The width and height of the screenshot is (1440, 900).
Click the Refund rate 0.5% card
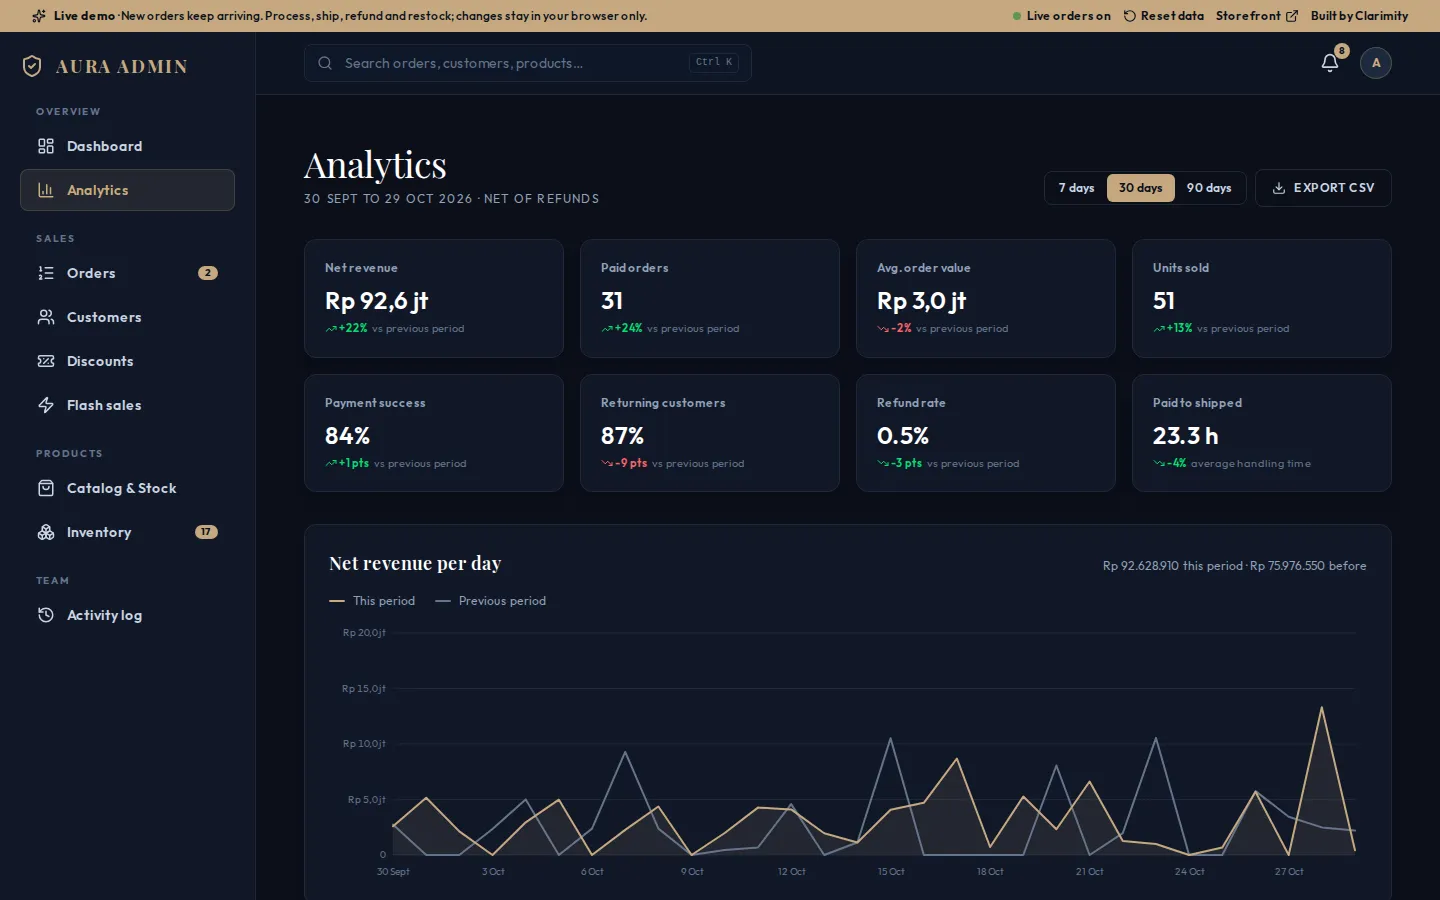(x=986, y=433)
